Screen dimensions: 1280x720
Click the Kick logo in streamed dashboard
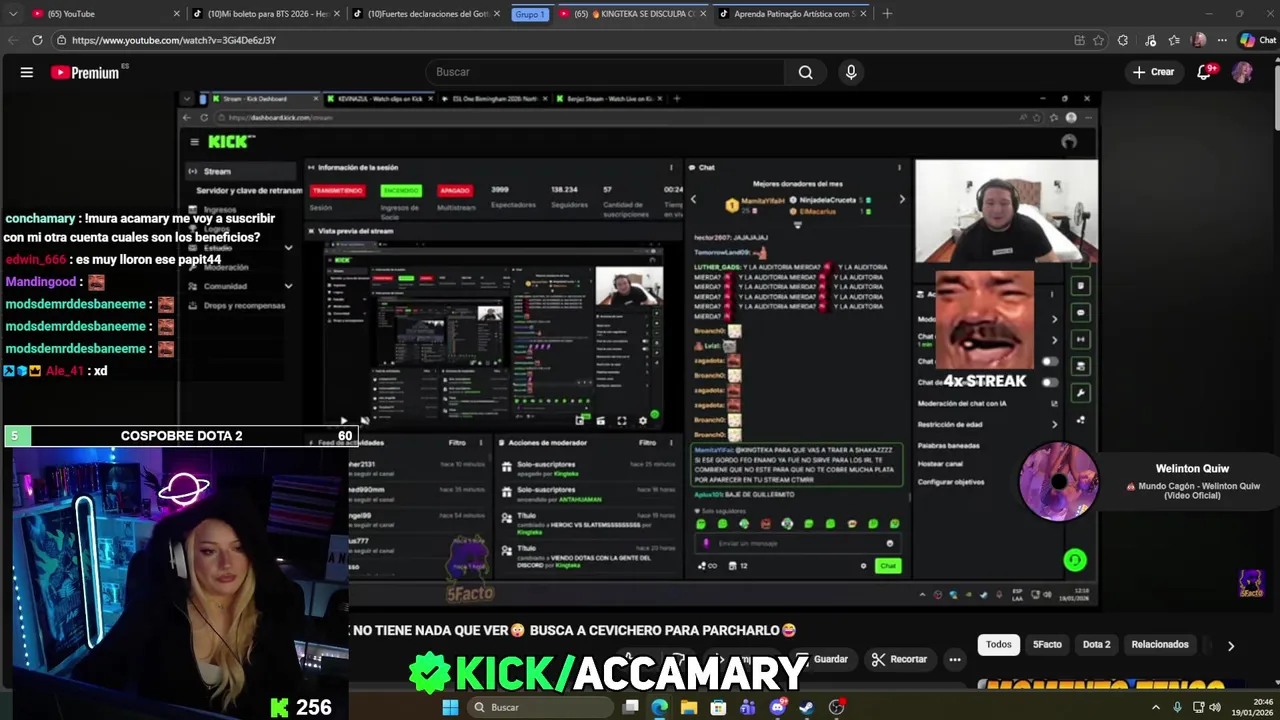coord(231,142)
